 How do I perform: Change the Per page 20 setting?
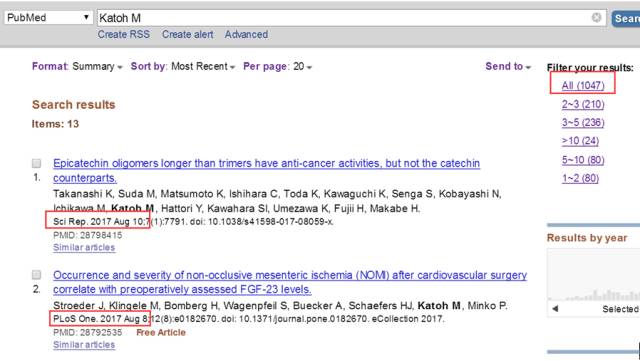click(x=278, y=66)
